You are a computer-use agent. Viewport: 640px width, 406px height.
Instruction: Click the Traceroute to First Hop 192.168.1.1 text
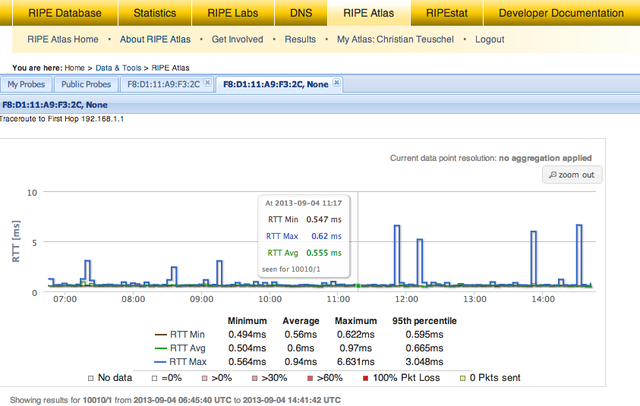click(x=62, y=119)
